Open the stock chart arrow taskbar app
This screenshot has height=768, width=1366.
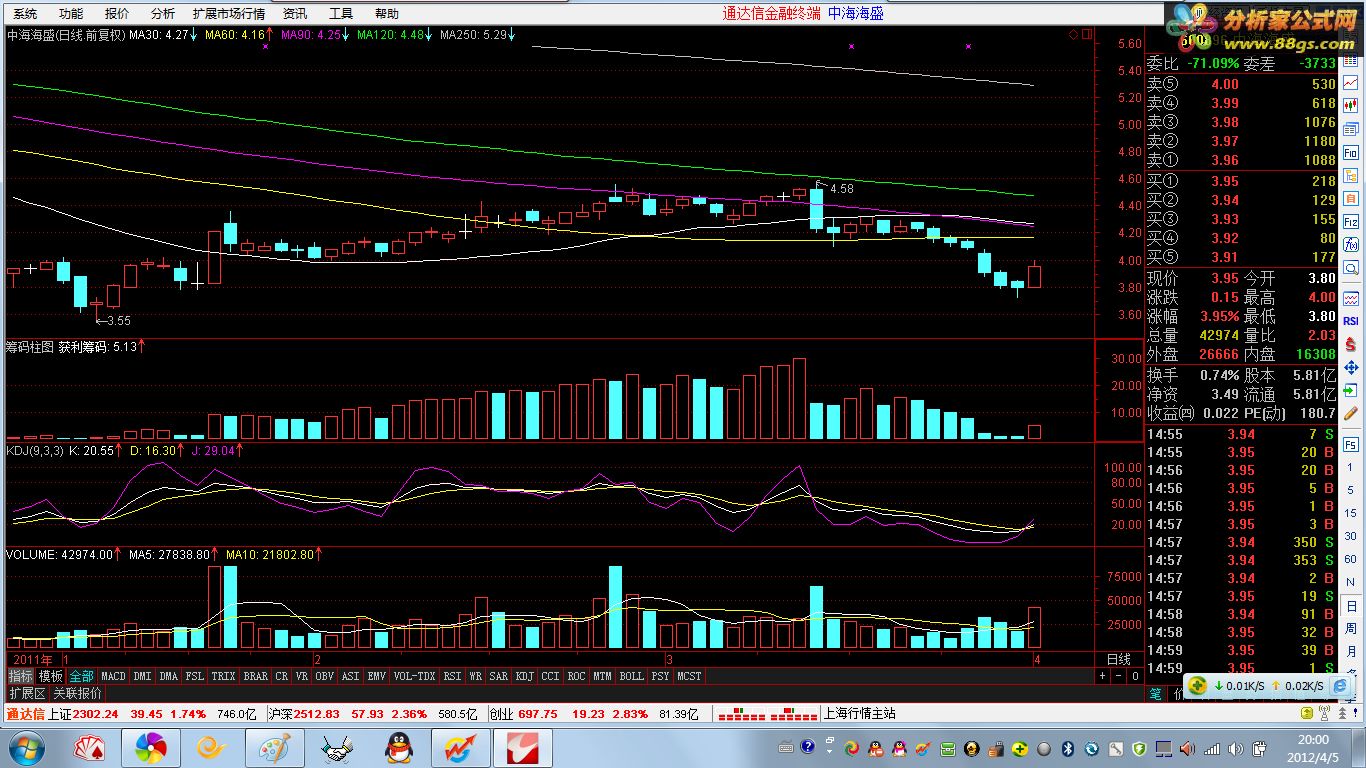(x=461, y=747)
